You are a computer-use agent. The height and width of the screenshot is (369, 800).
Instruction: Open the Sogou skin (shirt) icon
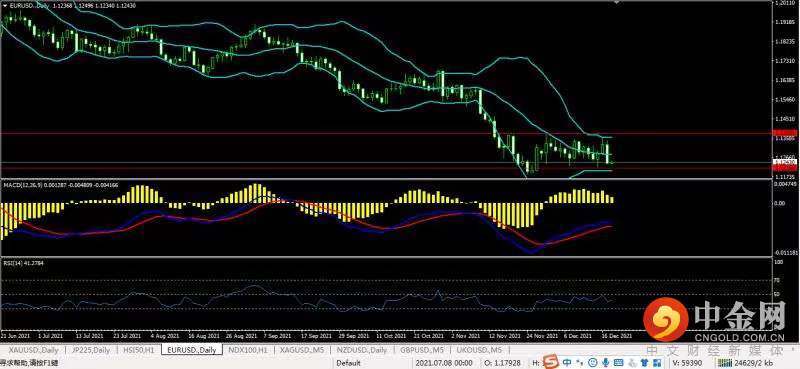pos(644,362)
